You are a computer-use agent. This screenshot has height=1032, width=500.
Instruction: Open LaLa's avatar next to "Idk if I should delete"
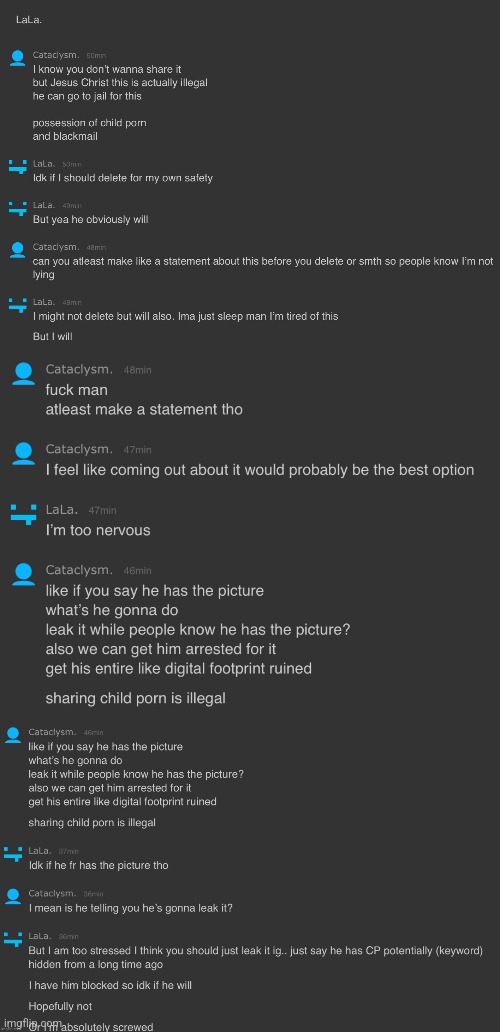18,166
